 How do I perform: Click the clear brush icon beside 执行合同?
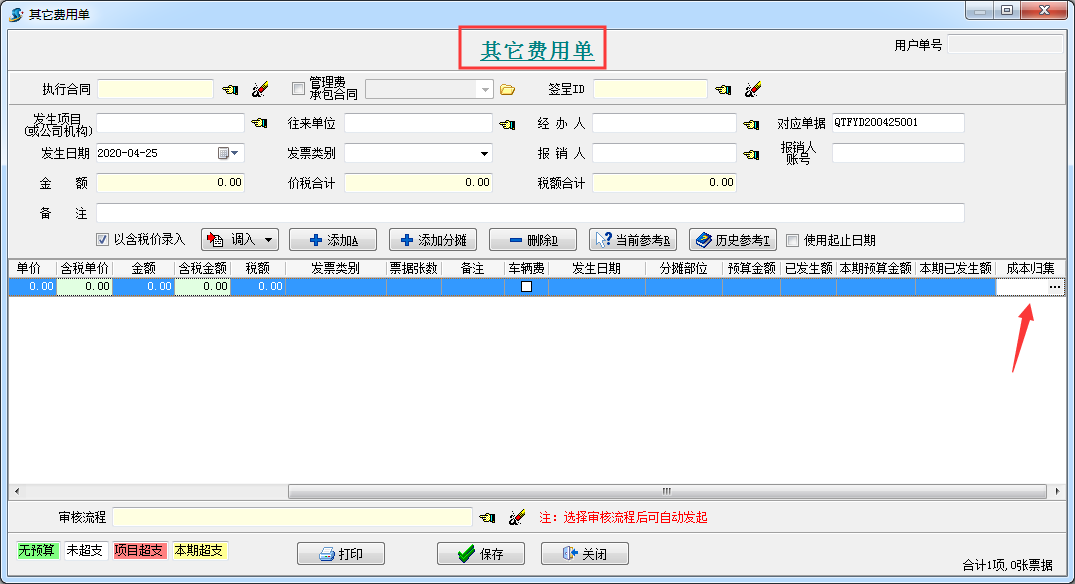pyautogui.click(x=260, y=90)
